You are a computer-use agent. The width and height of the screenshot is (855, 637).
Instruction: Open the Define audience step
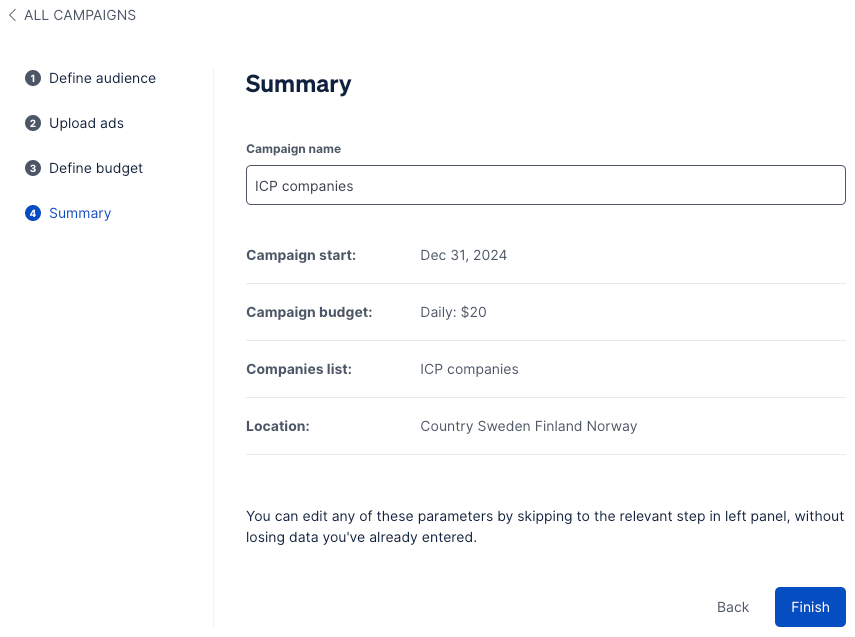[x=102, y=78]
